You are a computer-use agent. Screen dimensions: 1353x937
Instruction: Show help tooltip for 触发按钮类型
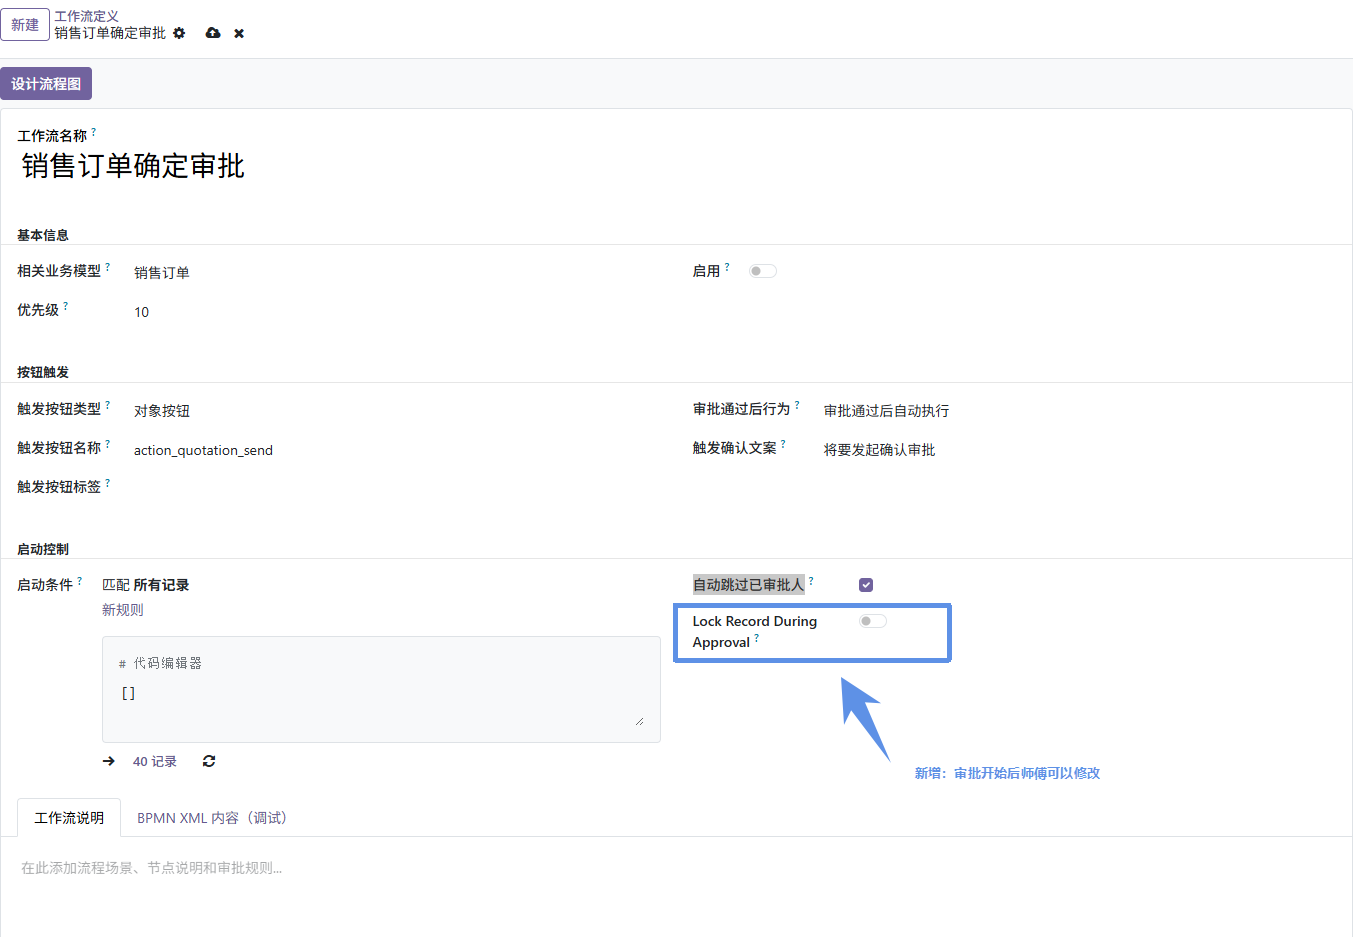(107, 405)
